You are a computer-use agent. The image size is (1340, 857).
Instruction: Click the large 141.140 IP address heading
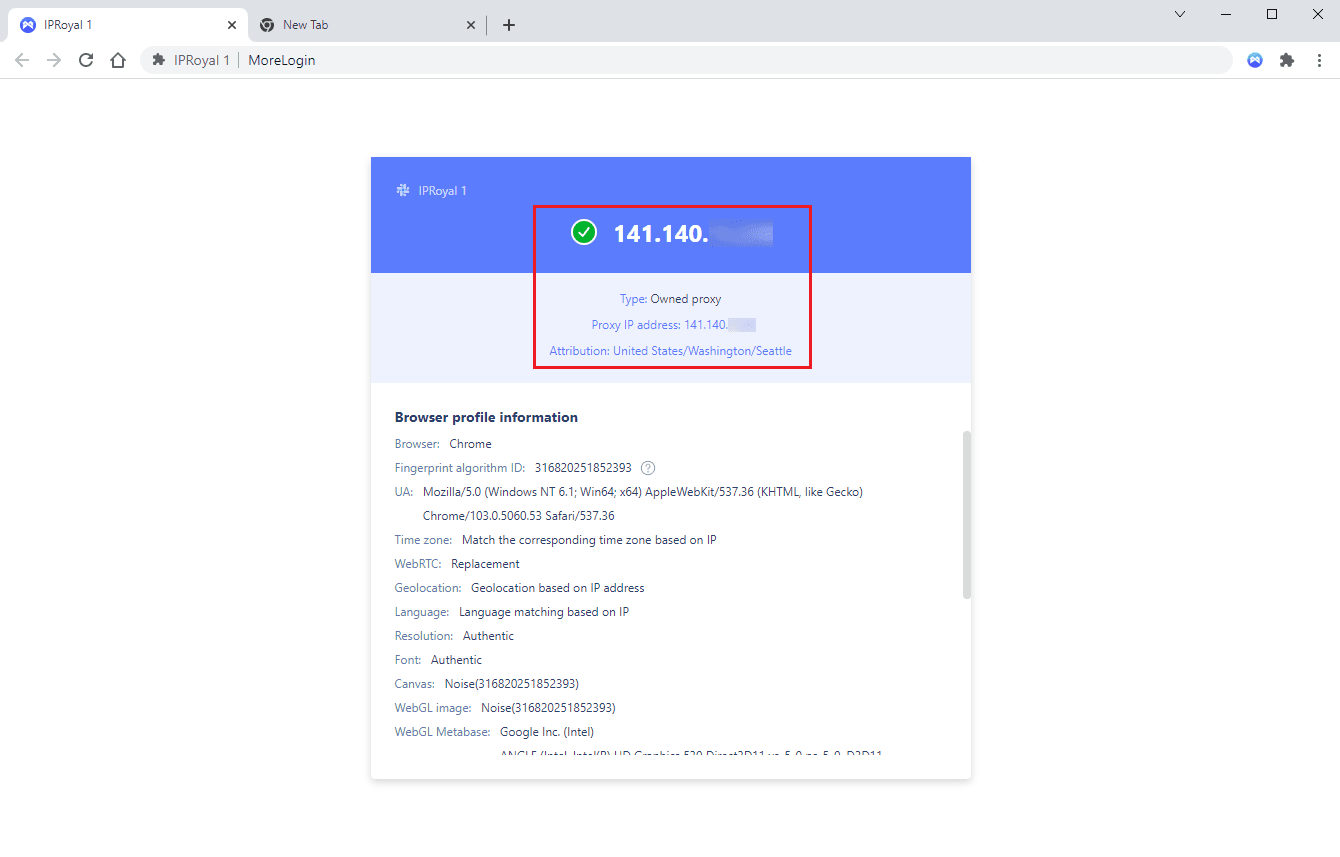pyautogui.click(x=693, y=233)
